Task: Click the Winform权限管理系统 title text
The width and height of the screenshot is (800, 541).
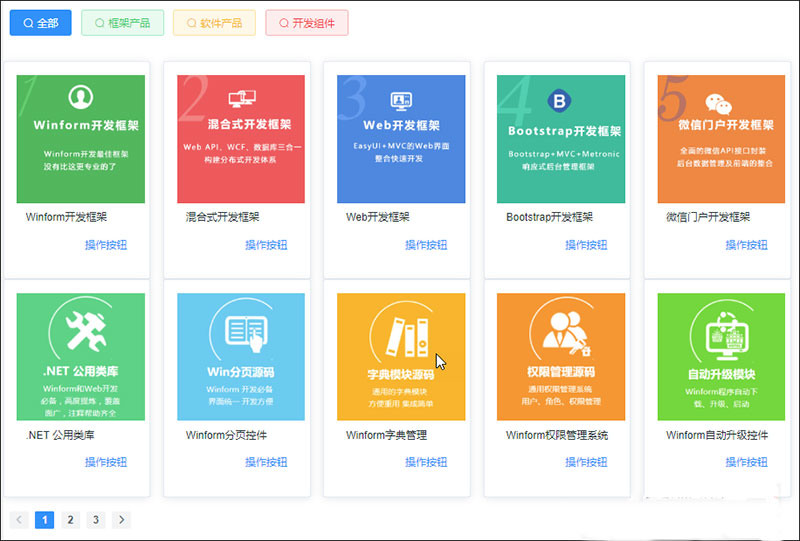Action: click(557, 435)
